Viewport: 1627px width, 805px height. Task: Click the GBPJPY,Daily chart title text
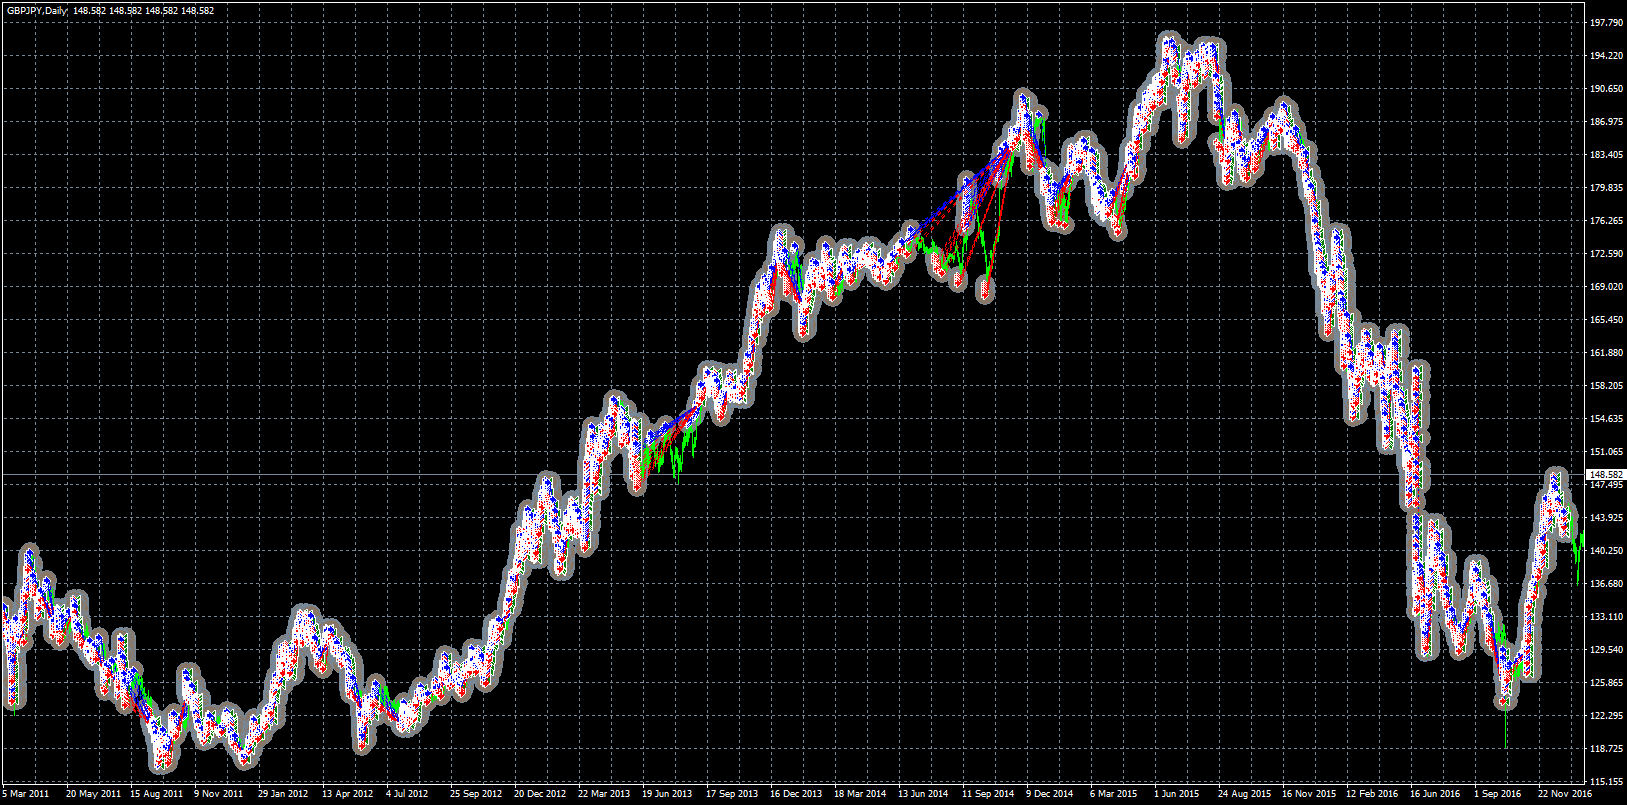[37, 11]
